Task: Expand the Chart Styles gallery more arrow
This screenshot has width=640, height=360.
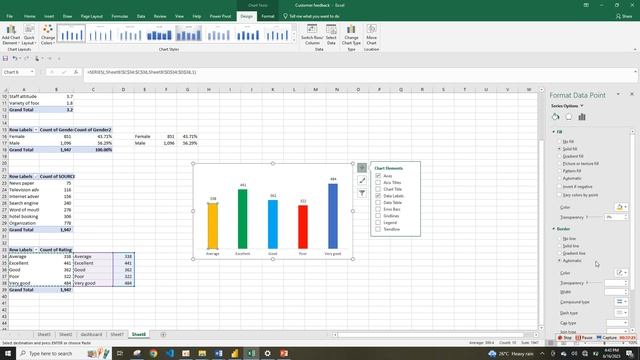Action: 294,41
